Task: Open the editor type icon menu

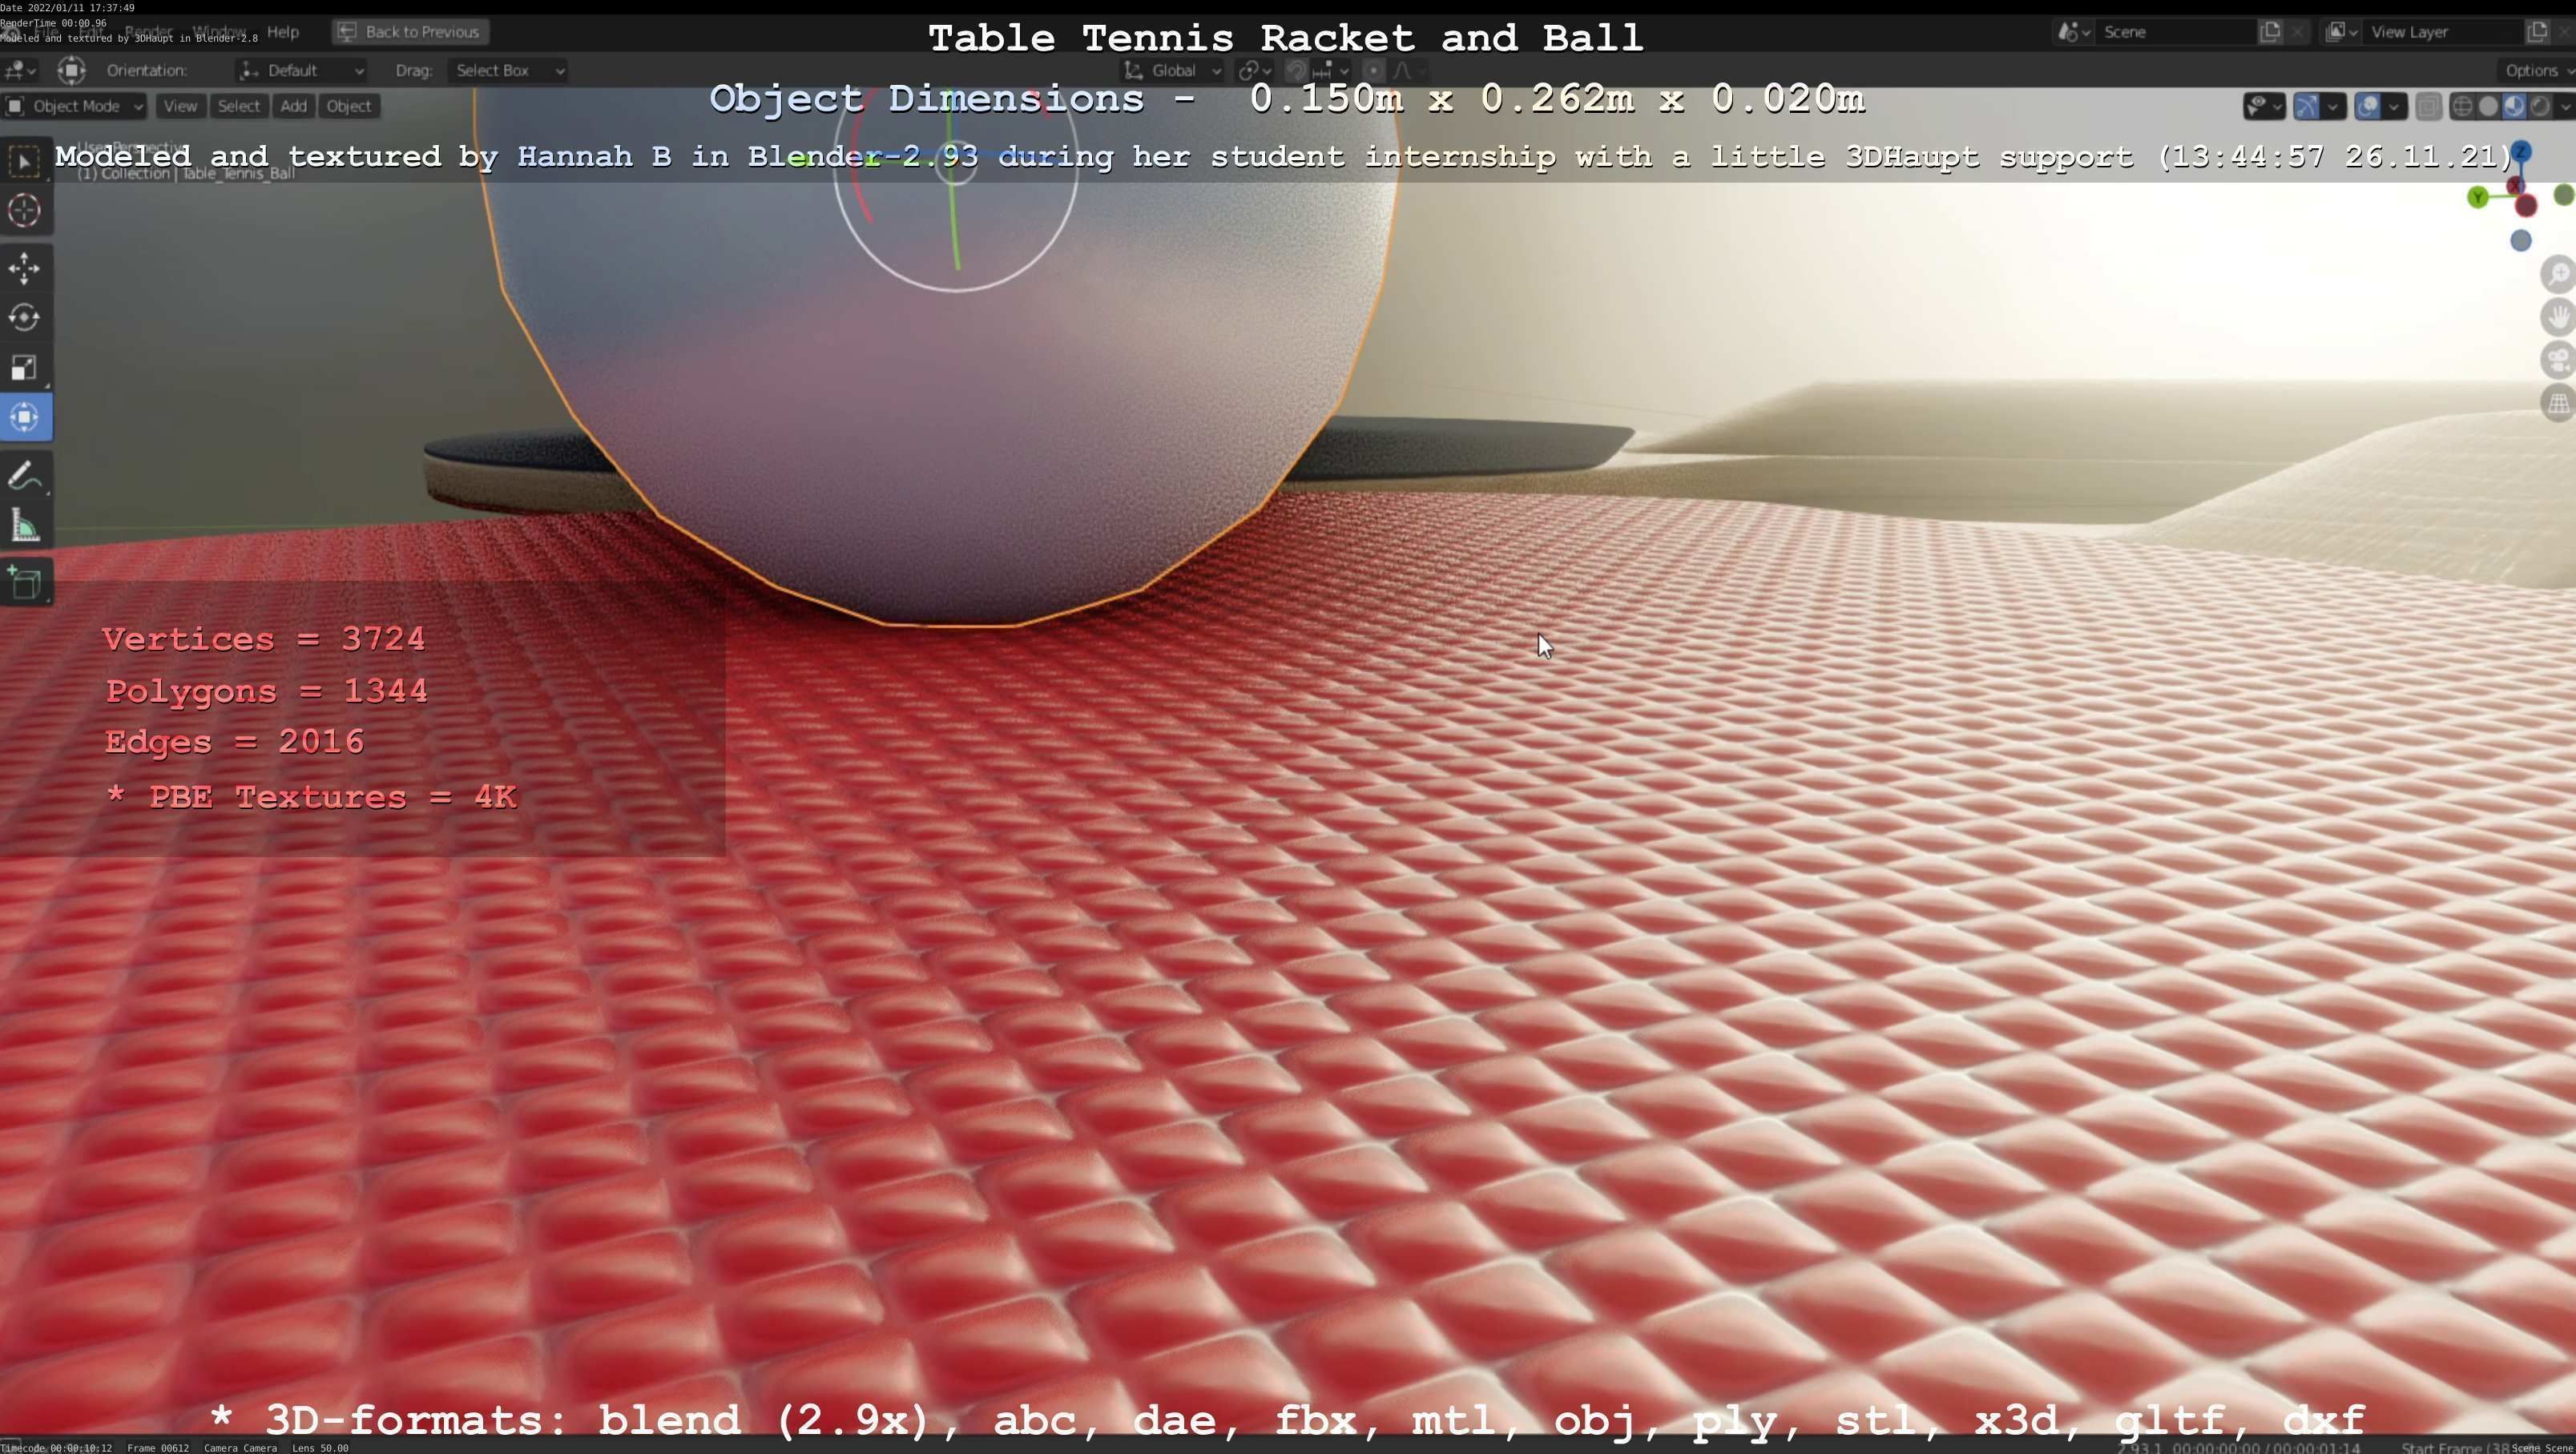Action: (x=19, y=71)
